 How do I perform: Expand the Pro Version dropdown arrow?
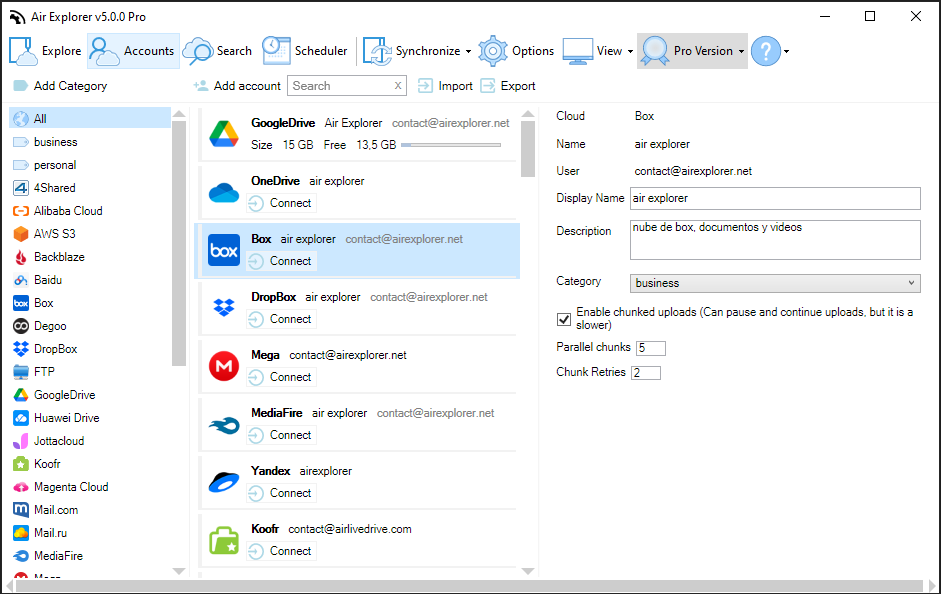click(x=741, y=52)
